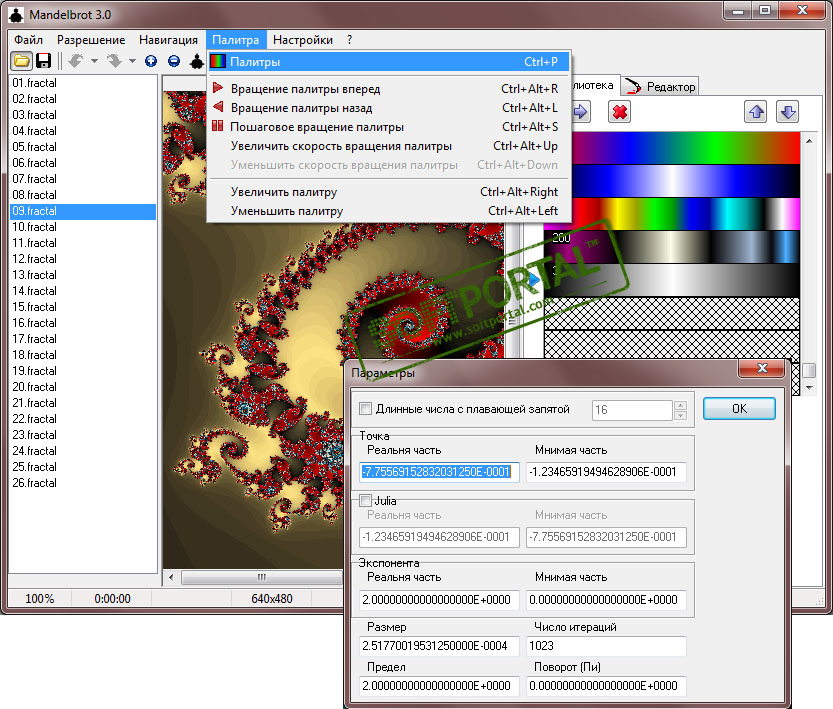Click the redo forward arrow in toolbar
The height and width of the screenshot is (709, 833).
pyautogui.click(x=114, y=61)
